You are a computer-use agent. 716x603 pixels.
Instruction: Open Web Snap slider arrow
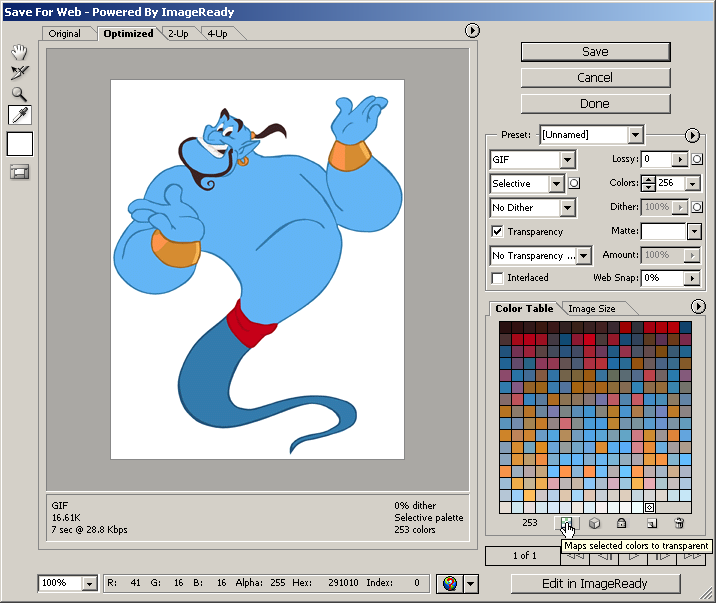[692, 278]
